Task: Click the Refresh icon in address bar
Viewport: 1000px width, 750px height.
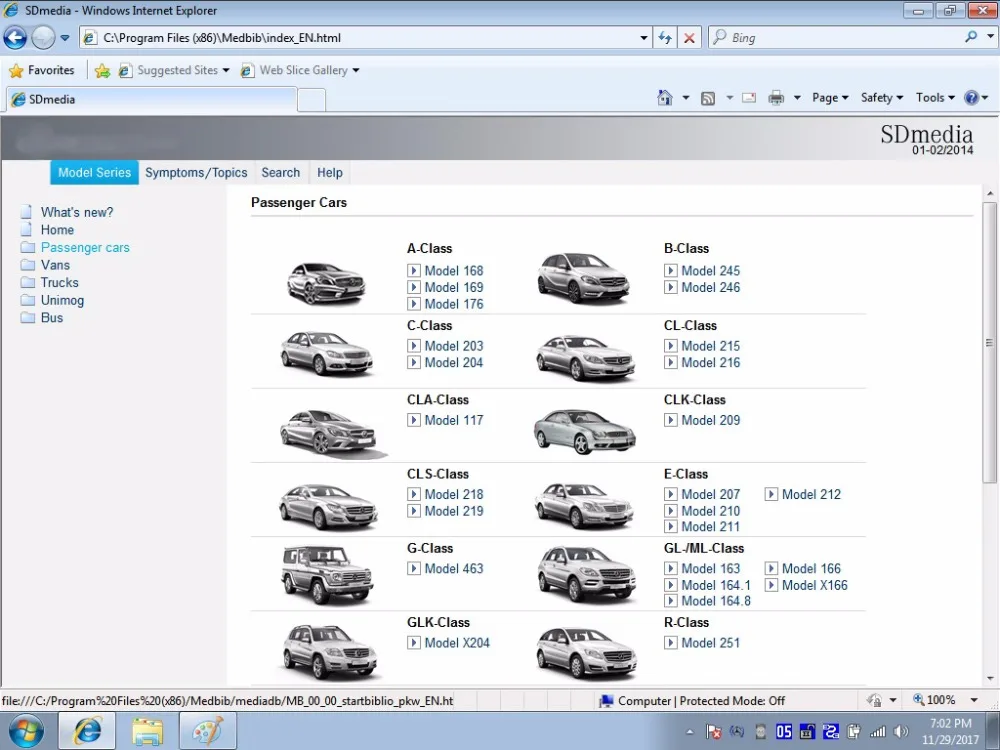Action: tap(665, 38)
